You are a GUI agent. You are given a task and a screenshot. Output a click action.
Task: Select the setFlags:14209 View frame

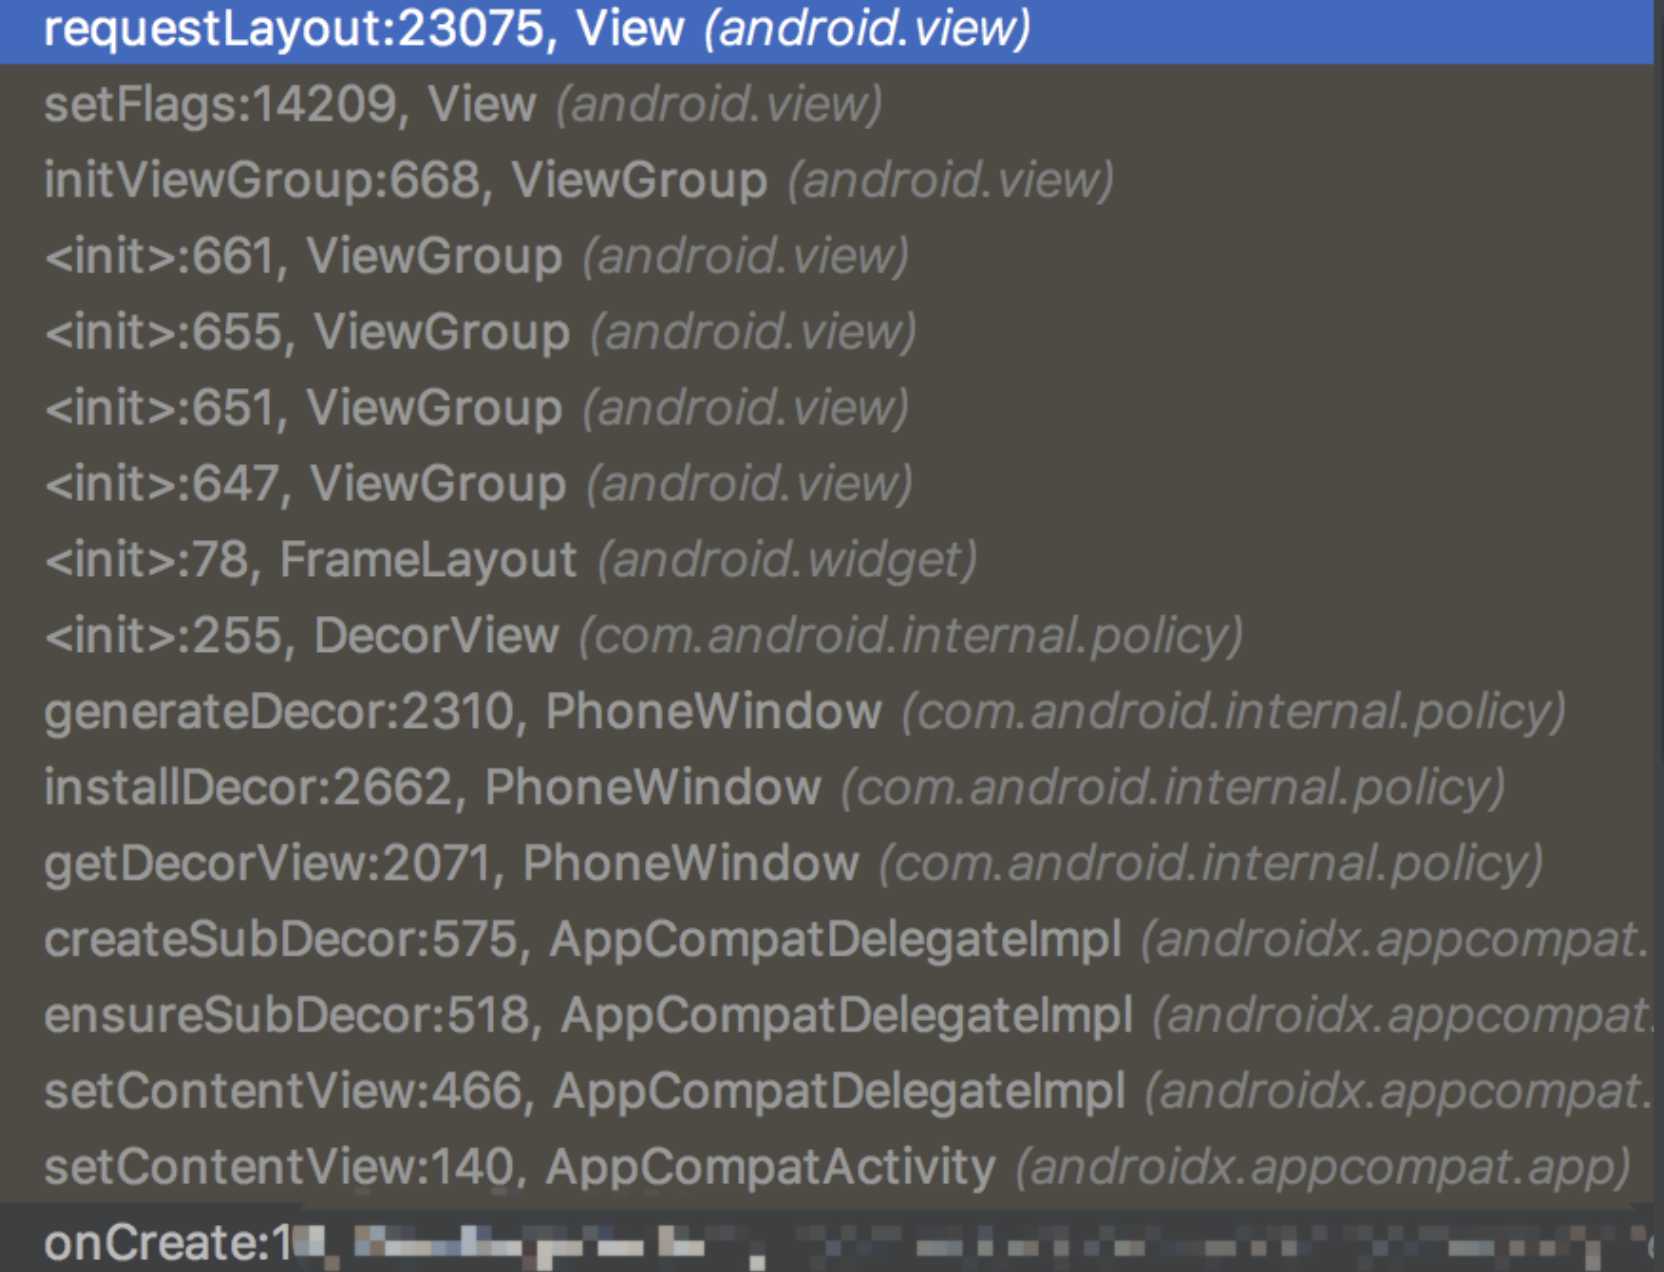(827, 104)
